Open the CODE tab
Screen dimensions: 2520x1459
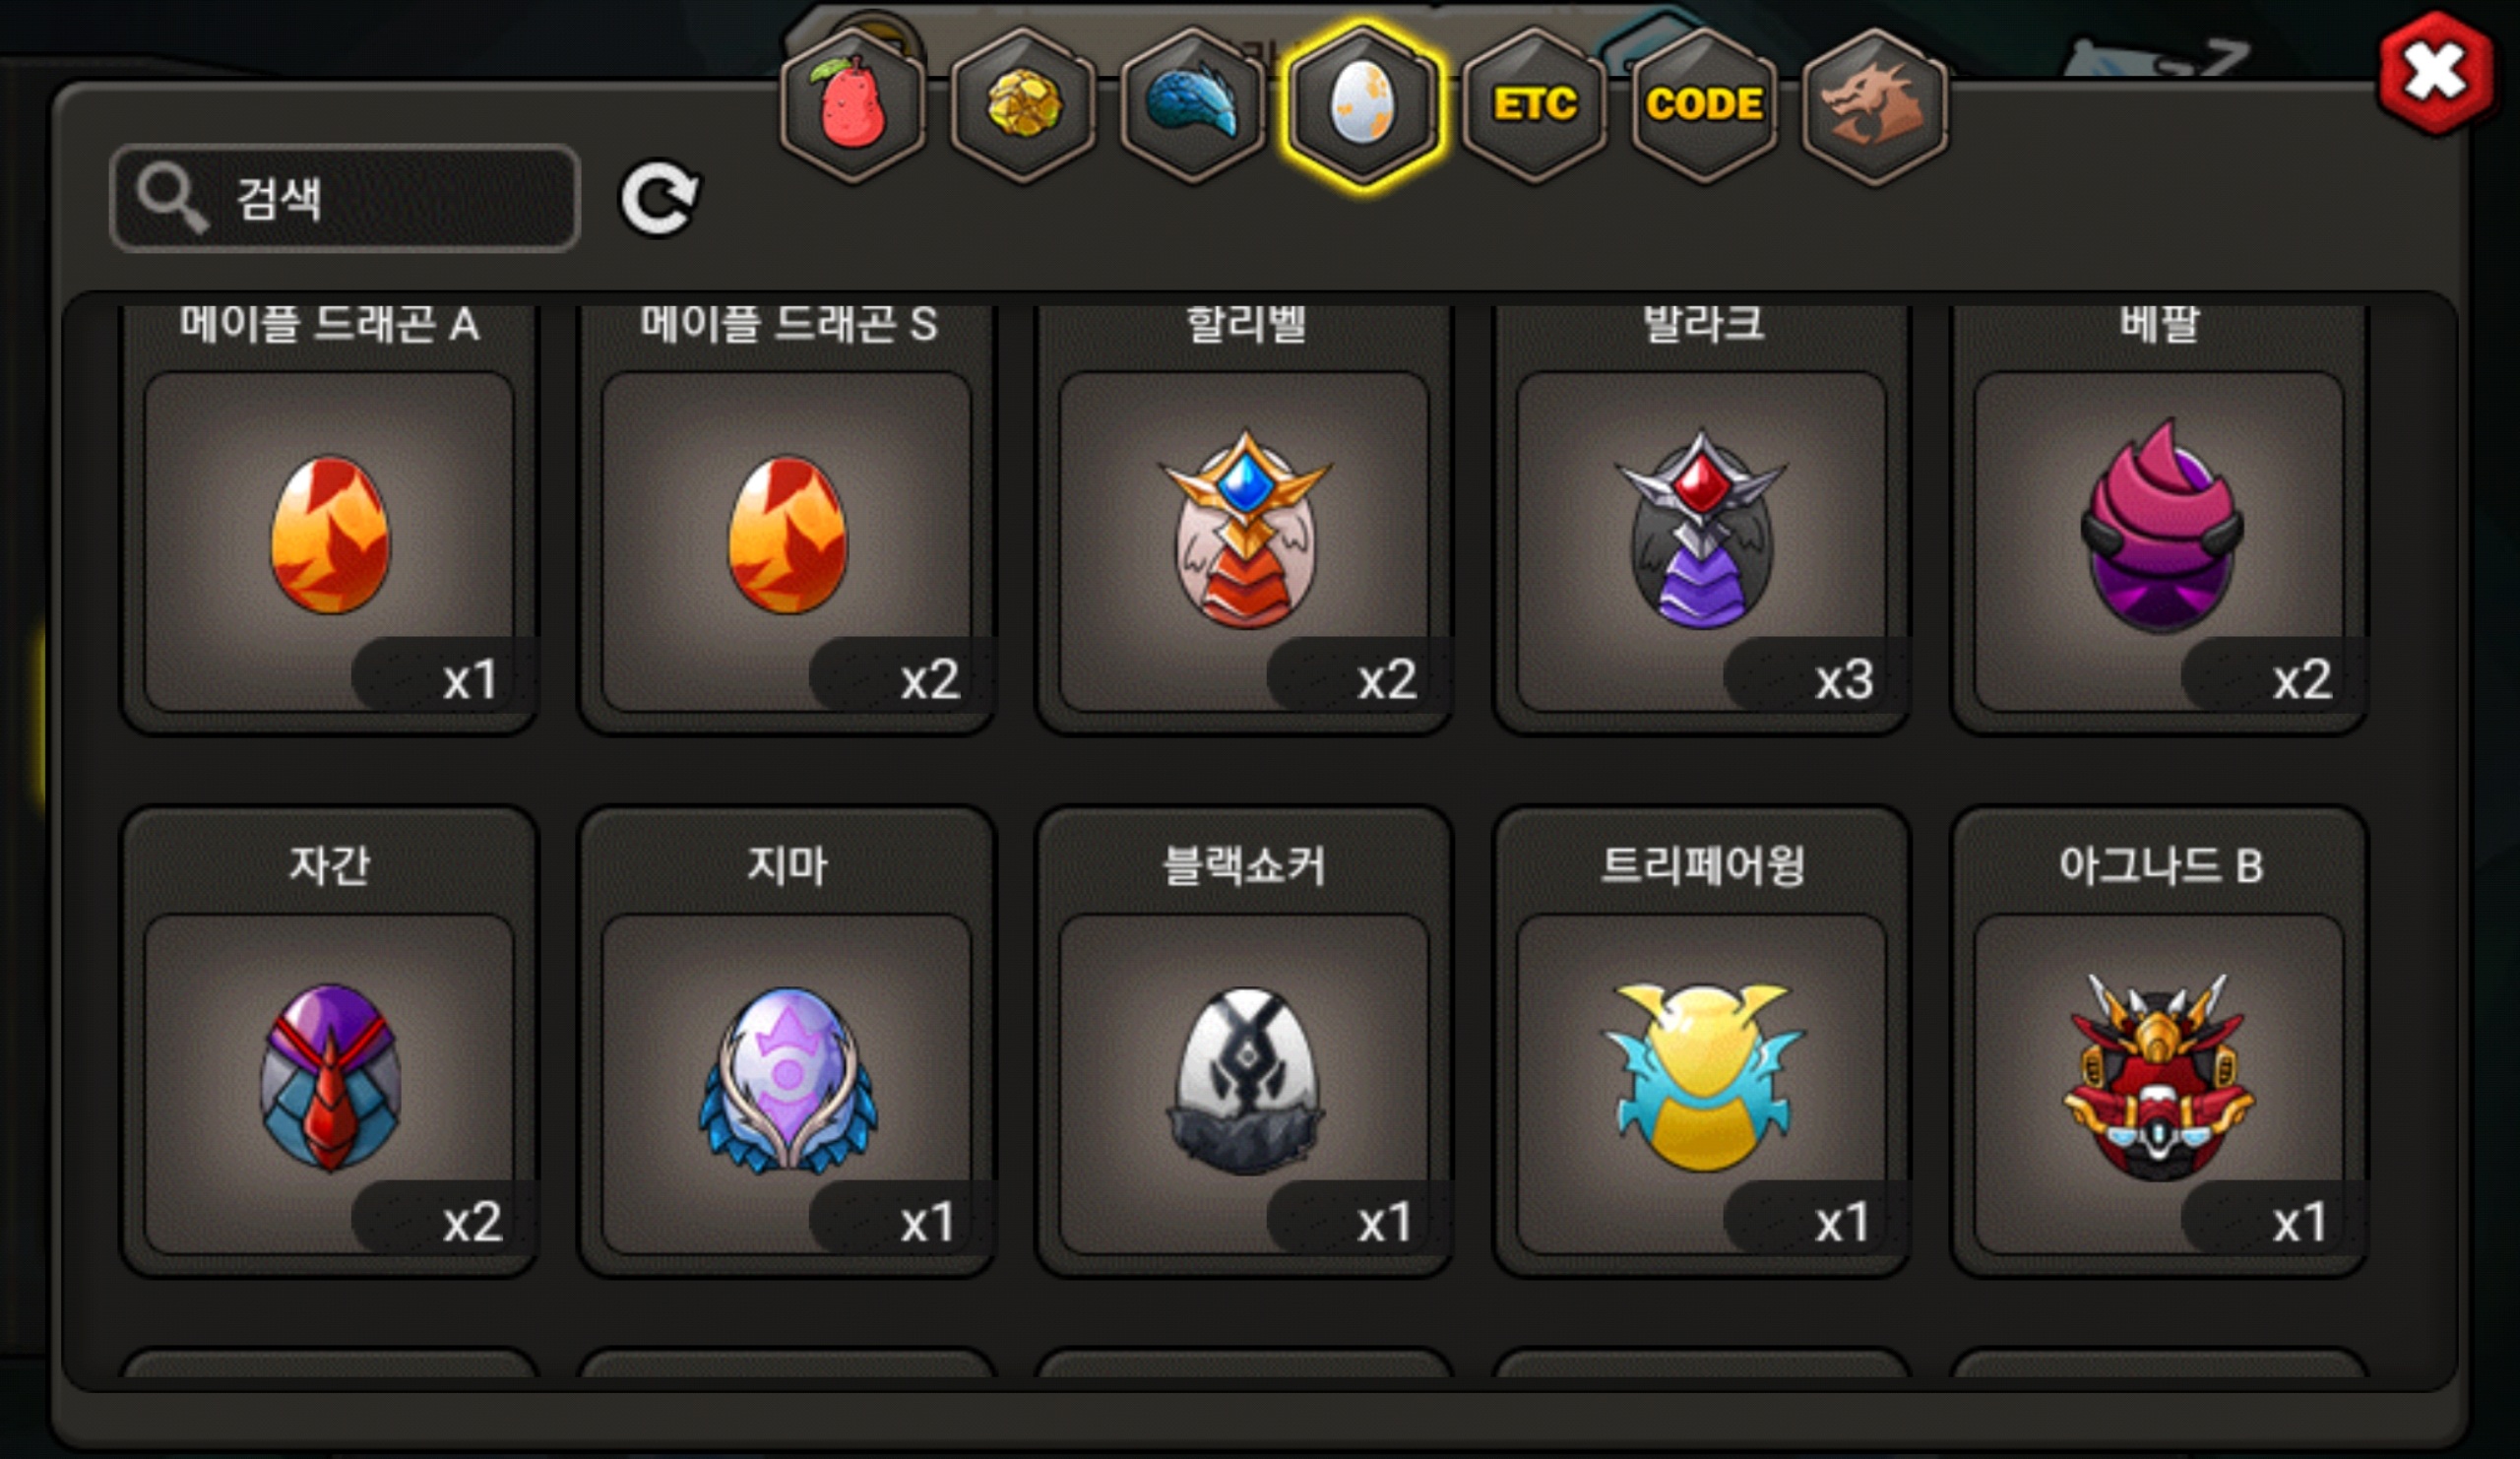click(x=1704, y=105)
